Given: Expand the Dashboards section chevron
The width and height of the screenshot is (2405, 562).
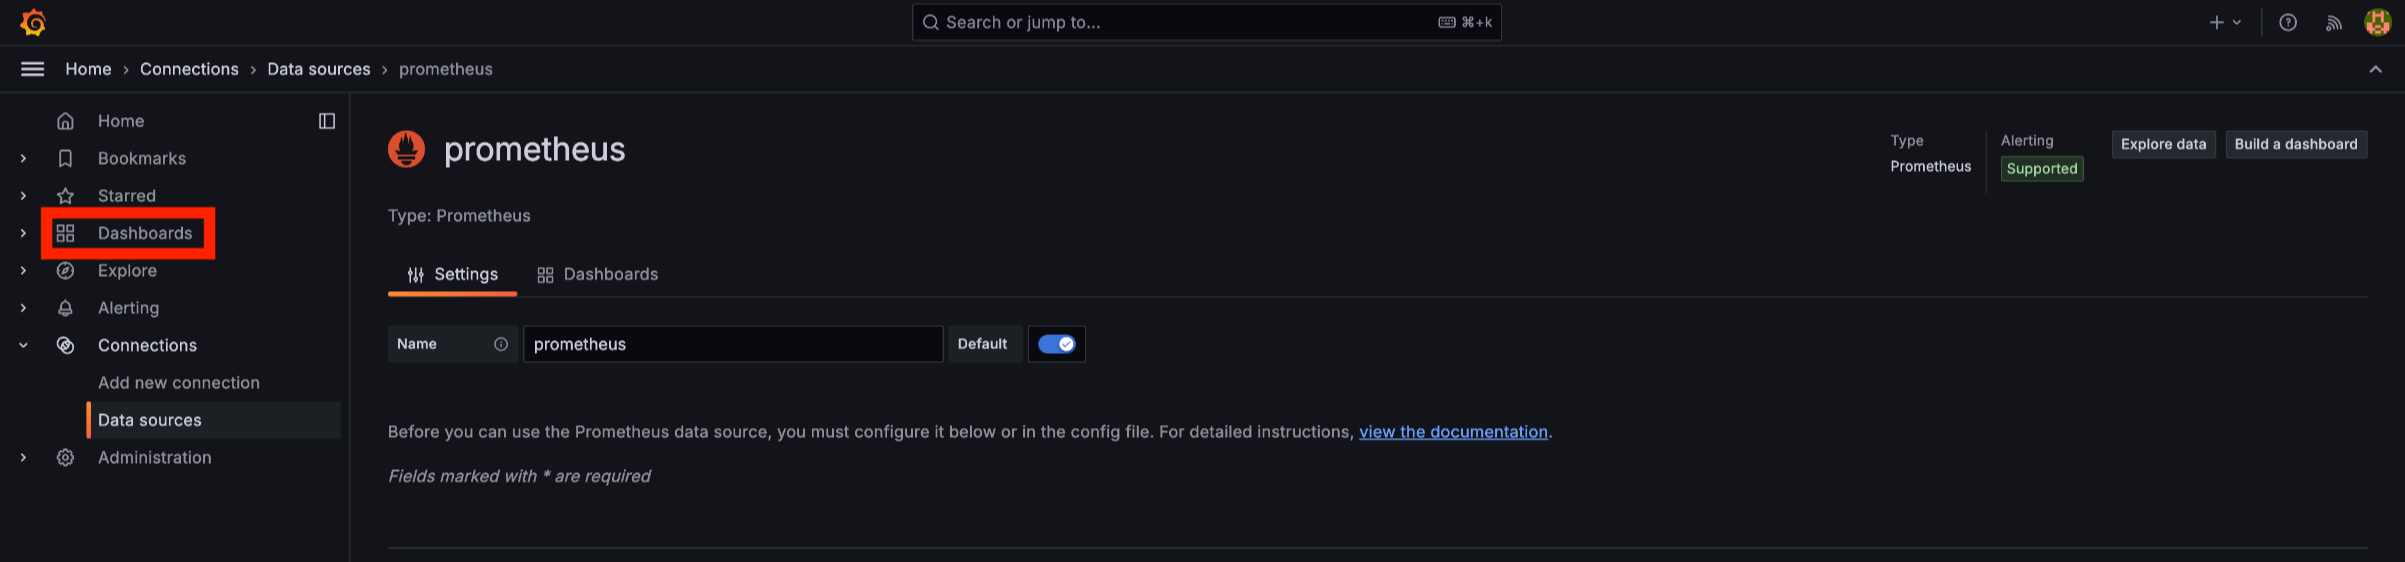Looking at the screenshot, I should click(x=23, y=233).
